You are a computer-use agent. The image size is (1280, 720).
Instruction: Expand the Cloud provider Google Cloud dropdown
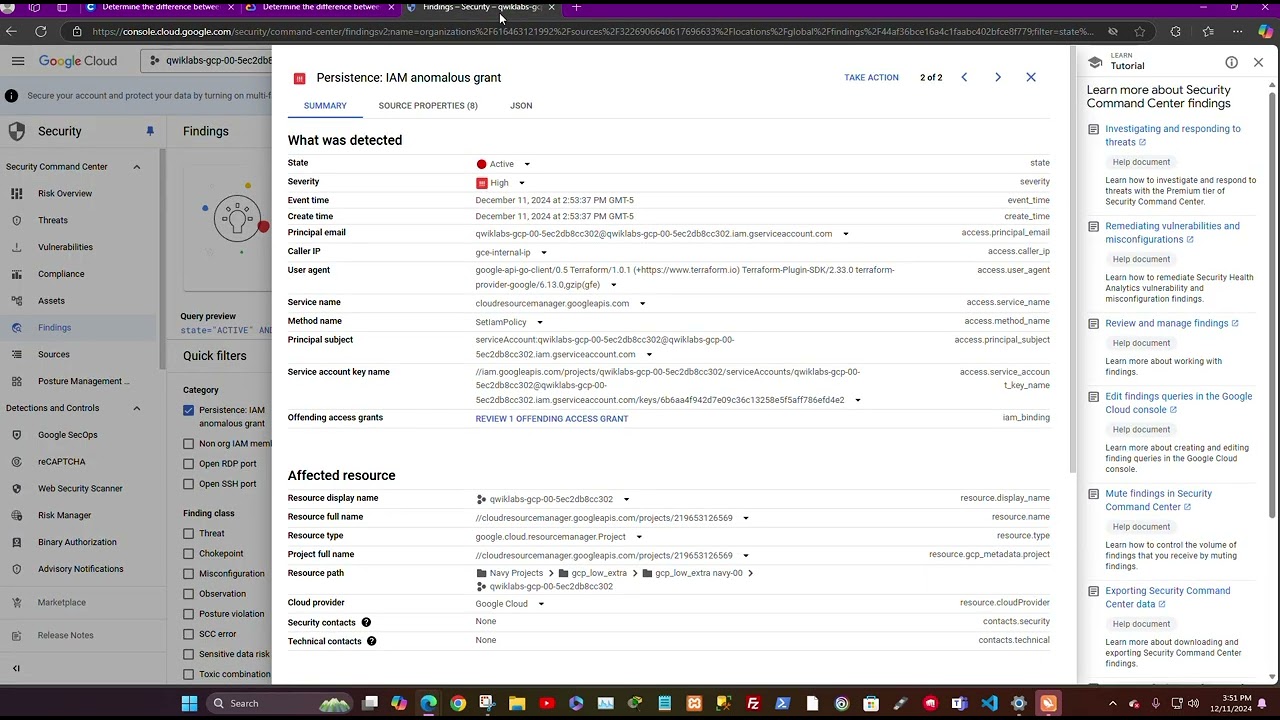(x=540, y=604)
